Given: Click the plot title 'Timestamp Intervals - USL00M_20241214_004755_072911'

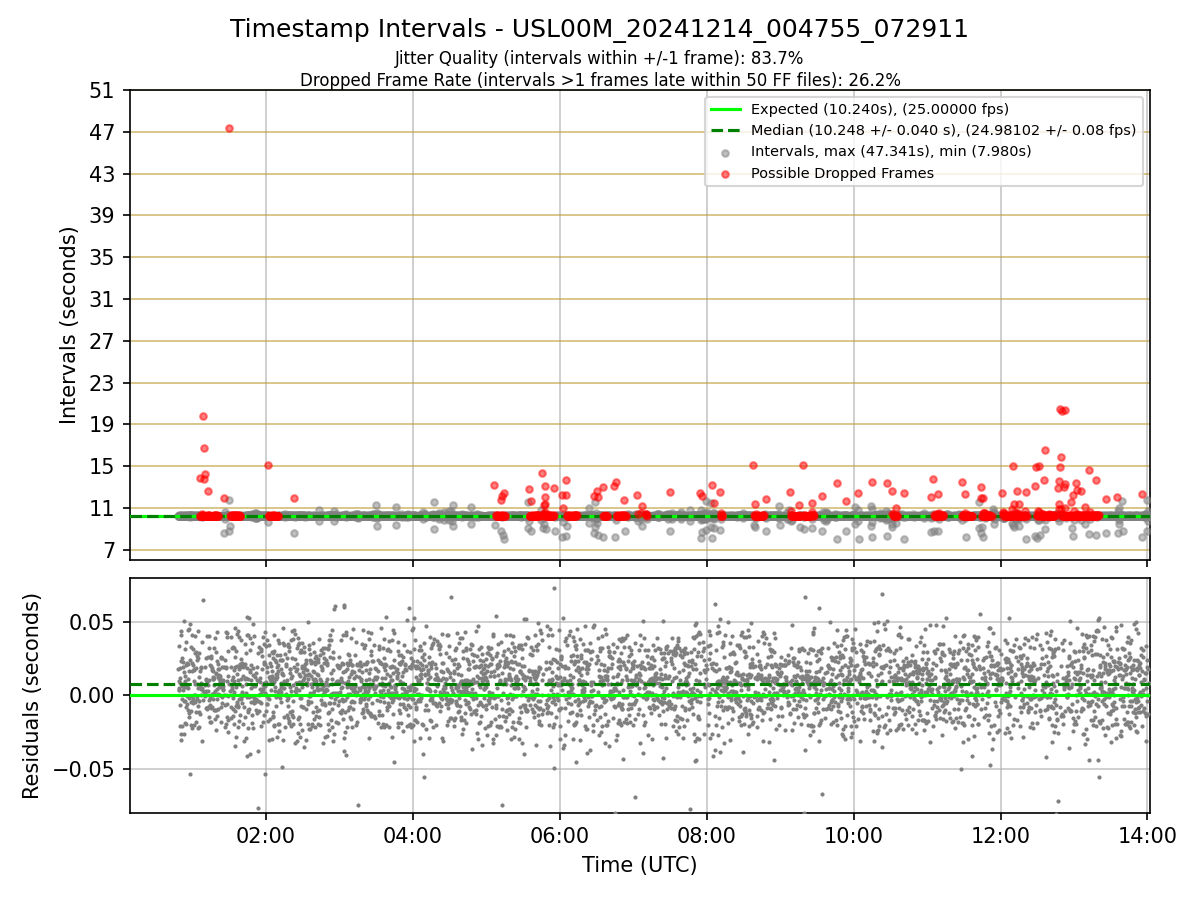Looking at the screenshot, I should coord(599,29).
